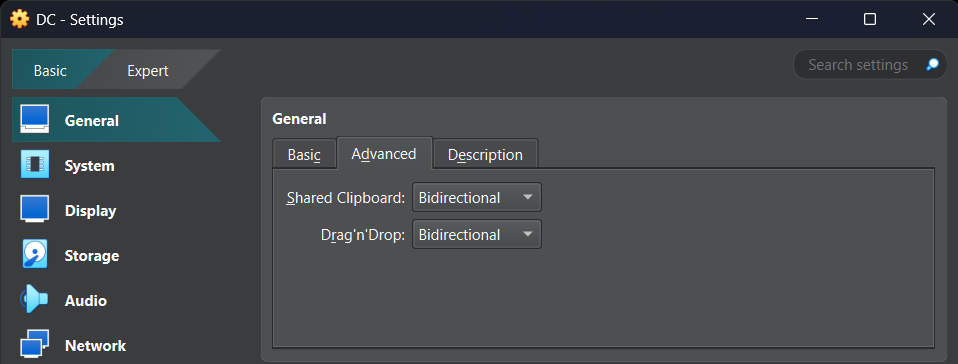
Task: Switch to Basic mode
Action: tap(50, 71)
